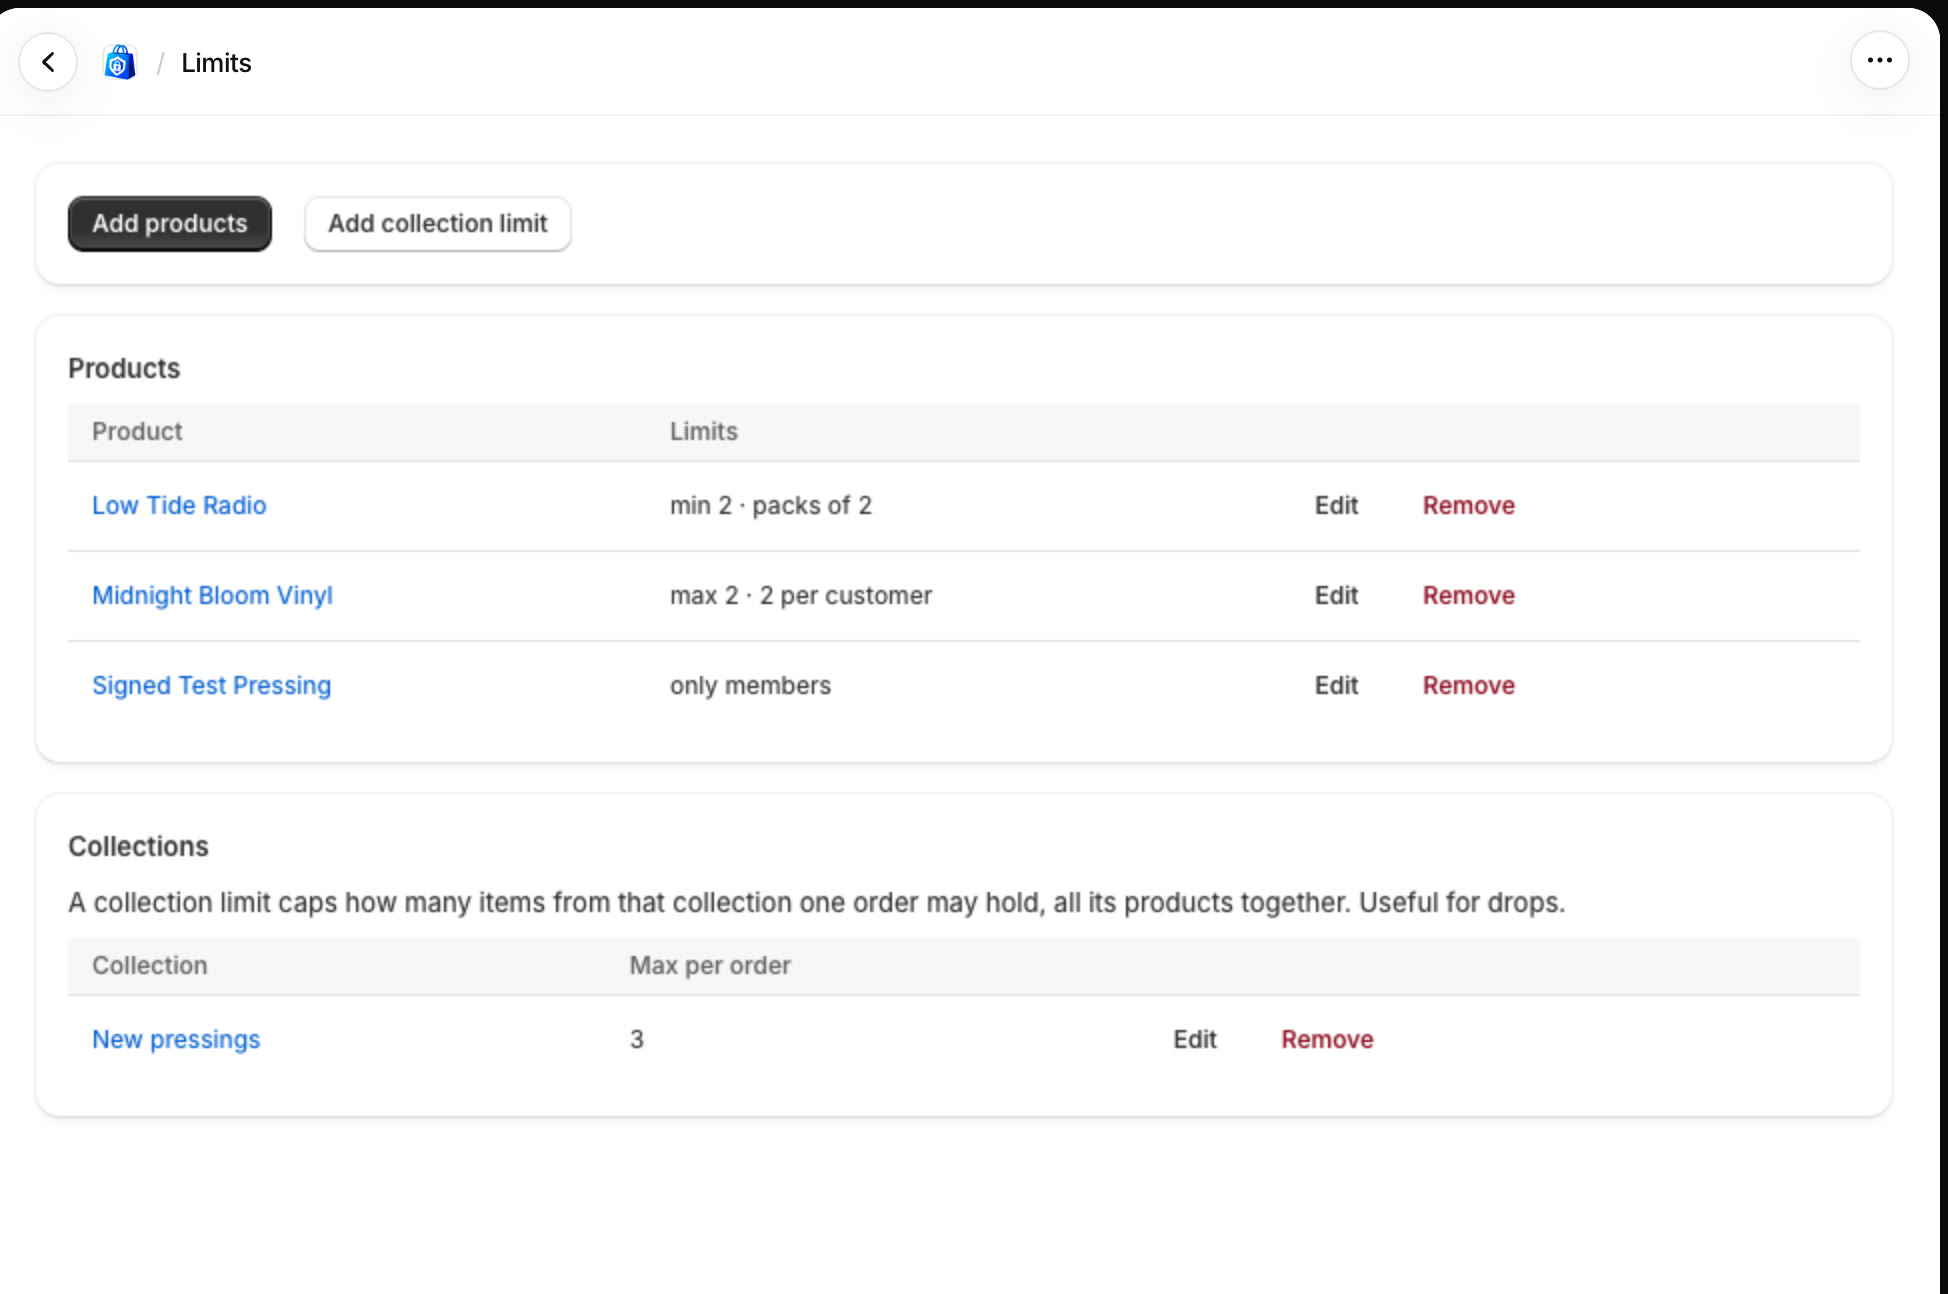Click the Product column header
This screenshot has height=1294, width=1948.
pyautogui.click(x=137, y=431)
